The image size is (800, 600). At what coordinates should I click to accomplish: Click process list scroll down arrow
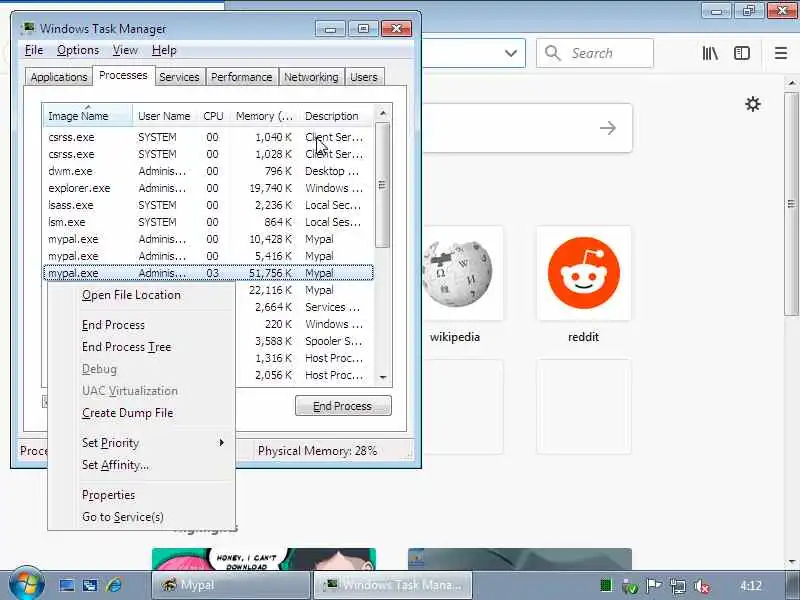[x=383, y=378]
